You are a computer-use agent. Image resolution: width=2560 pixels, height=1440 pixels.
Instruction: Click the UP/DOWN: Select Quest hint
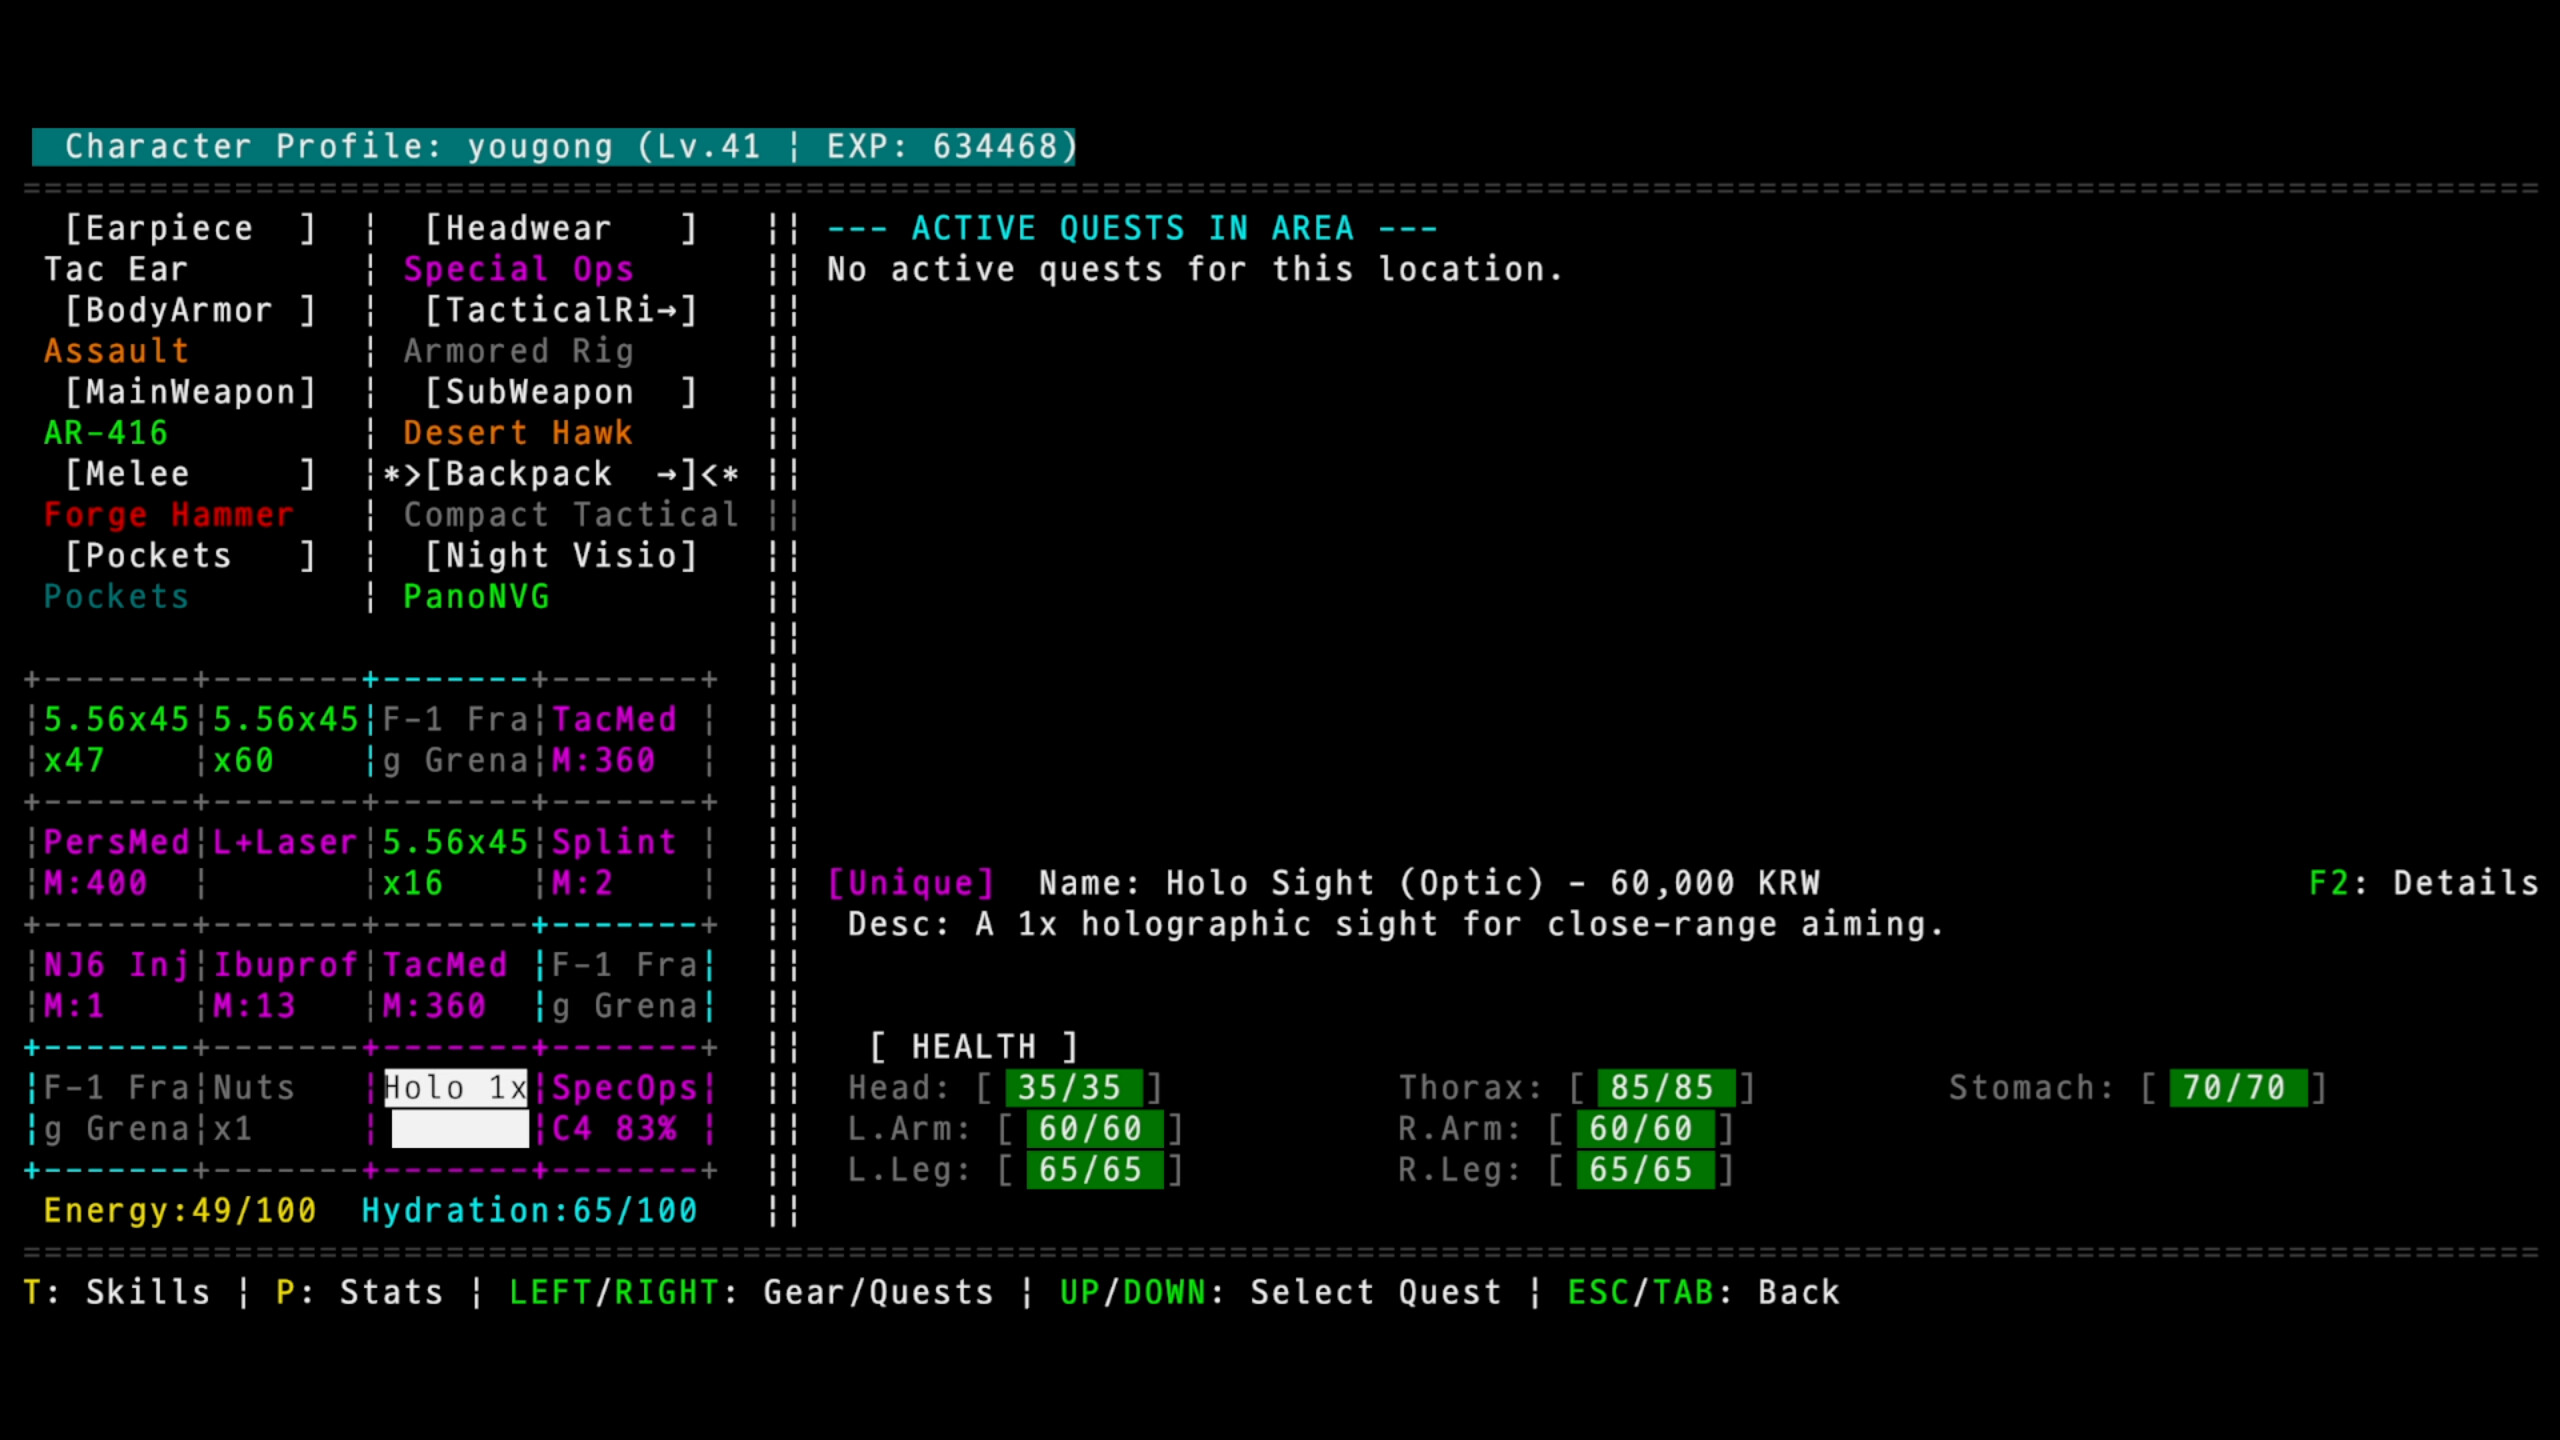[x=1281, y=1292]
